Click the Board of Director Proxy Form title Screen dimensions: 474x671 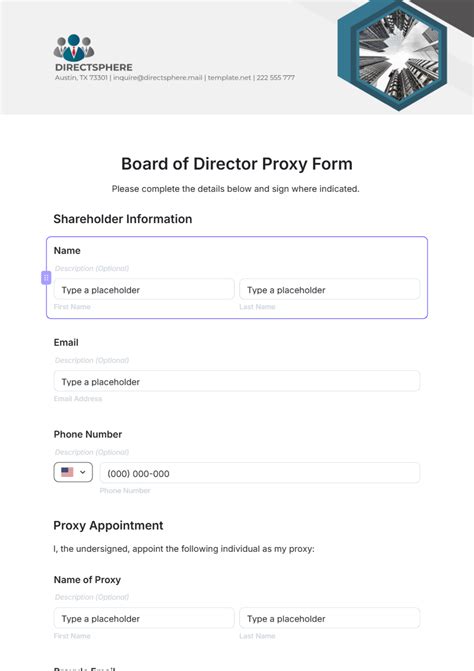click(237, 164)
